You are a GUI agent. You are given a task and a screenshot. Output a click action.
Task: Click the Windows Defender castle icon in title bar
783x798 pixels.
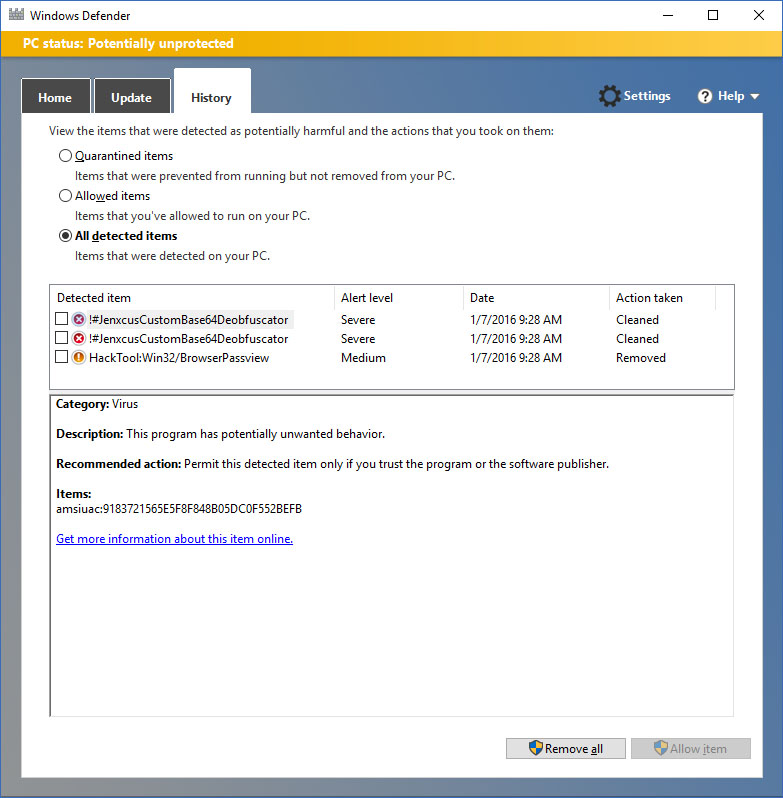pos(16,15)
